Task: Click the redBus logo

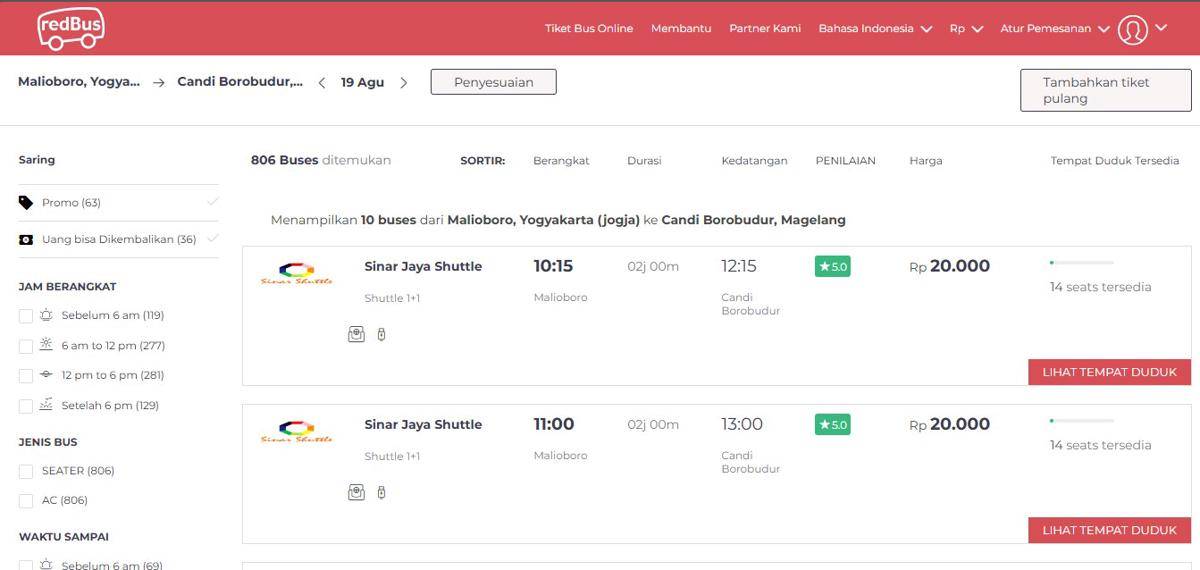Action: [70, 28]
